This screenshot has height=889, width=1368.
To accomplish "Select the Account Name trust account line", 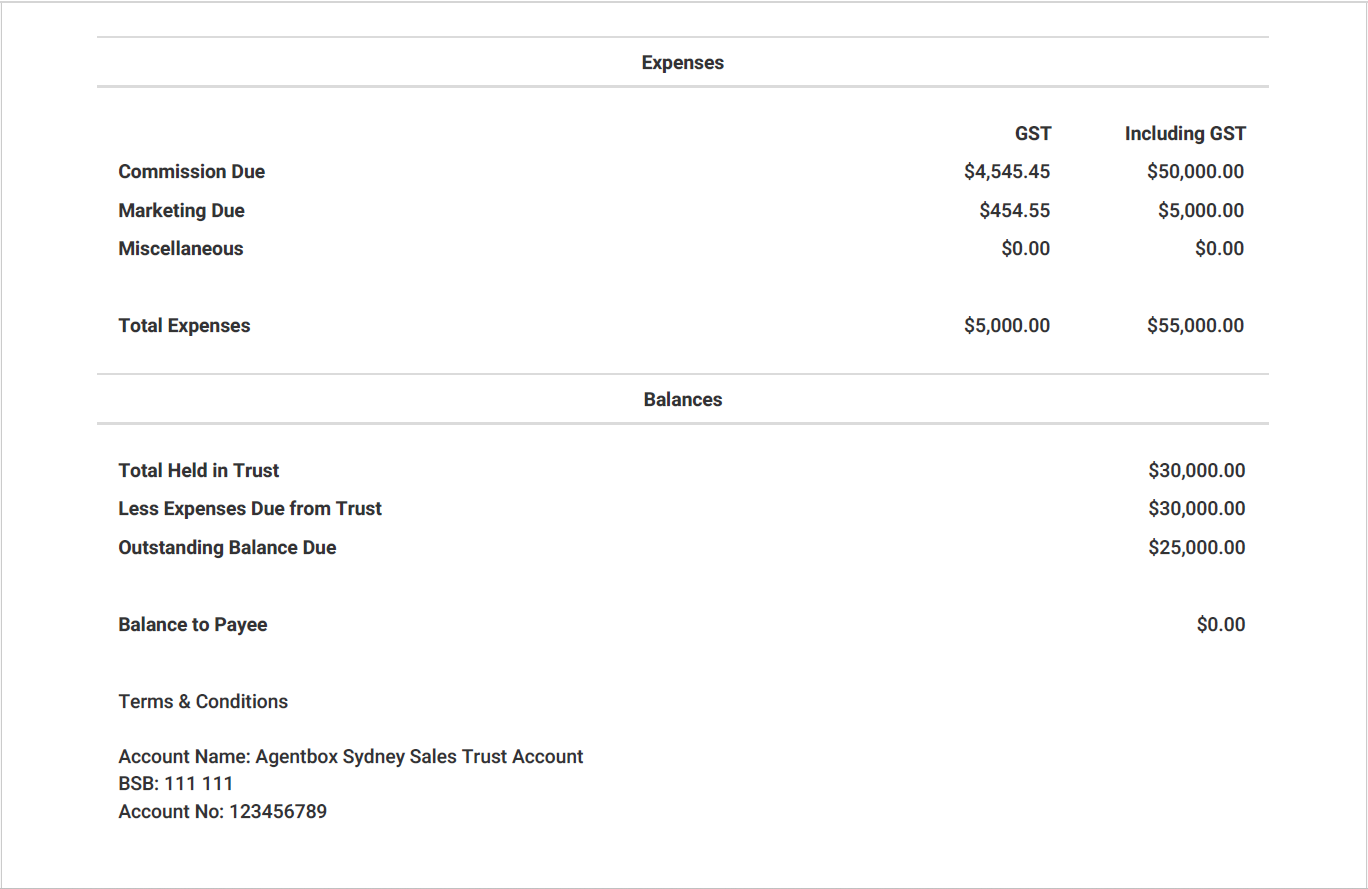I will click(x=351, y=757).
